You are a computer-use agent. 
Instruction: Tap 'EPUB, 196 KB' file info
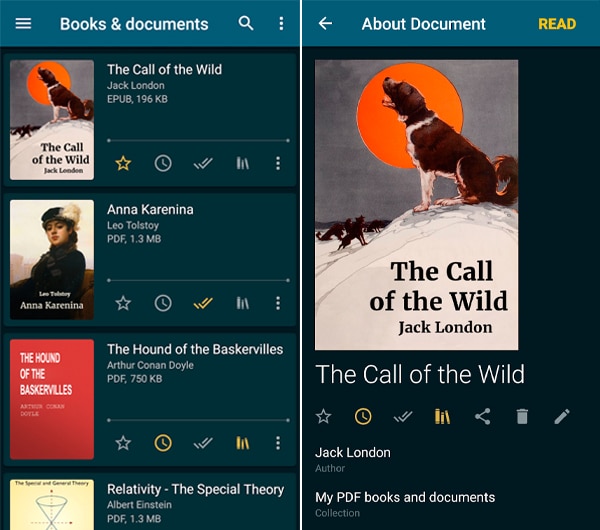pos(137,99)
